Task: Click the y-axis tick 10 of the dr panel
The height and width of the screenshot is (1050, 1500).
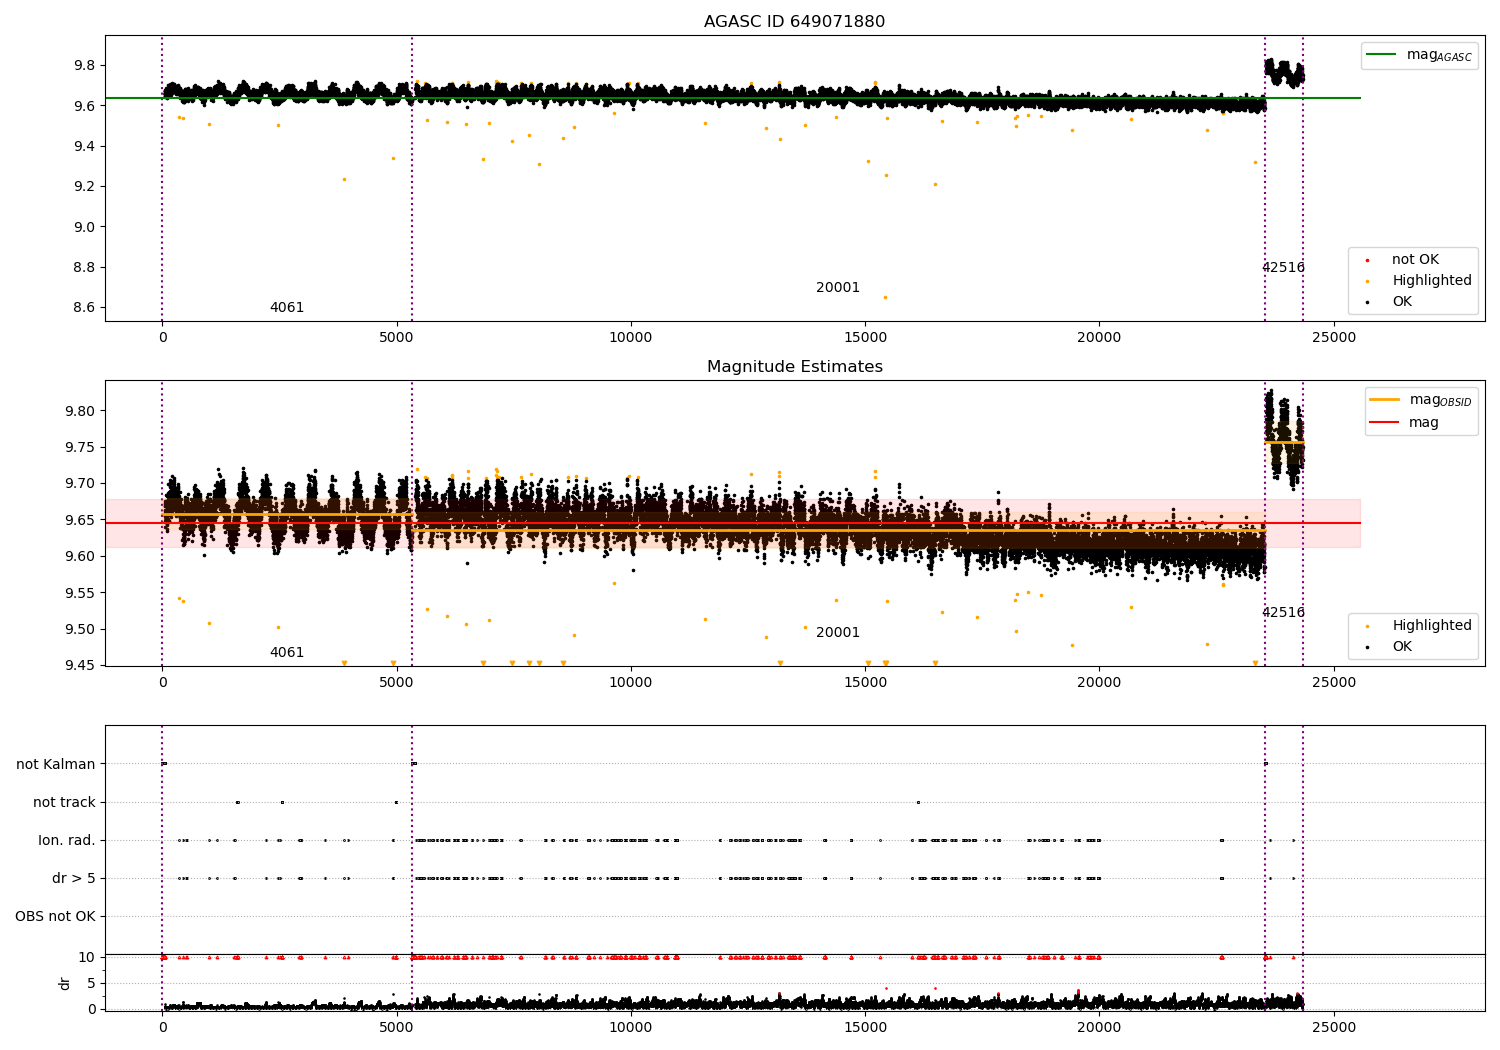Action: coord(87,958)
